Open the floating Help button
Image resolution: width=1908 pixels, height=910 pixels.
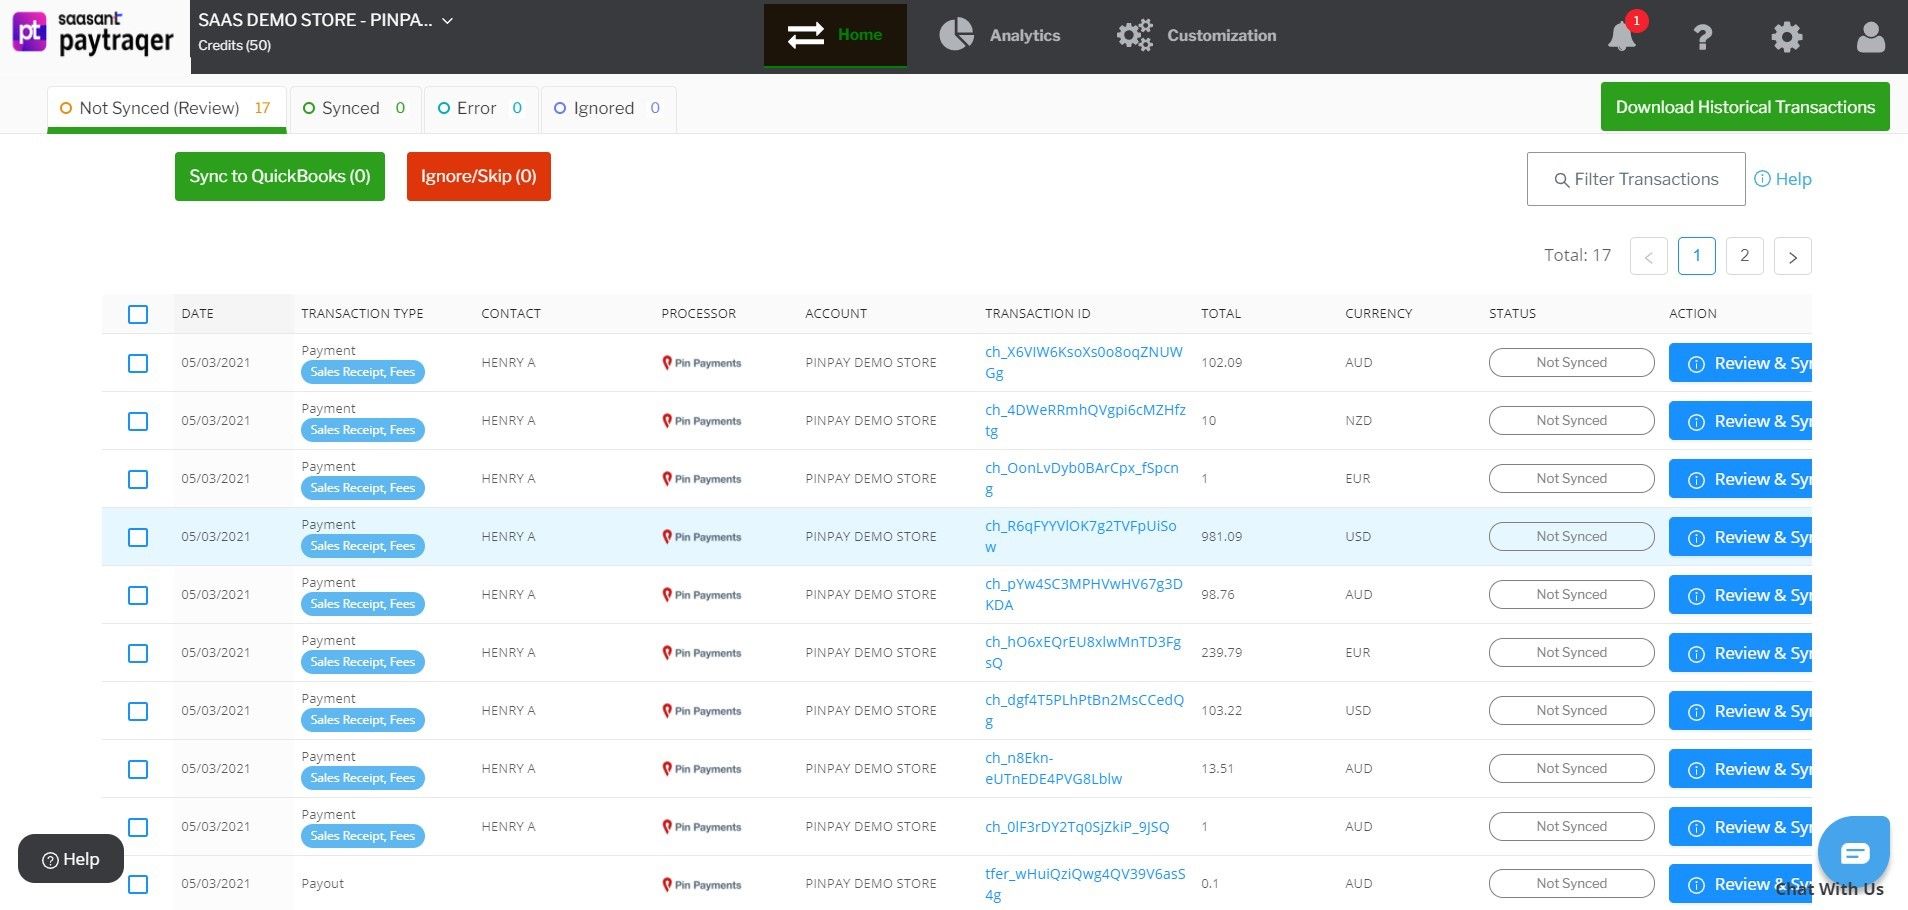click(71, 859)
